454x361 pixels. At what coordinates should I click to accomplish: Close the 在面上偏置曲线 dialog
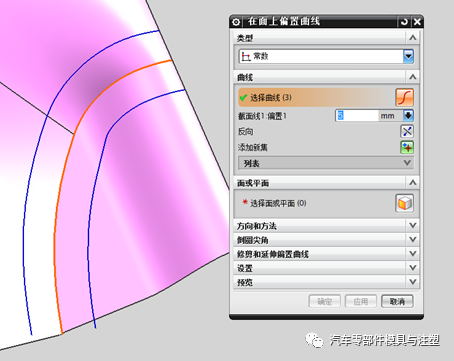click(x=417, y=22)
